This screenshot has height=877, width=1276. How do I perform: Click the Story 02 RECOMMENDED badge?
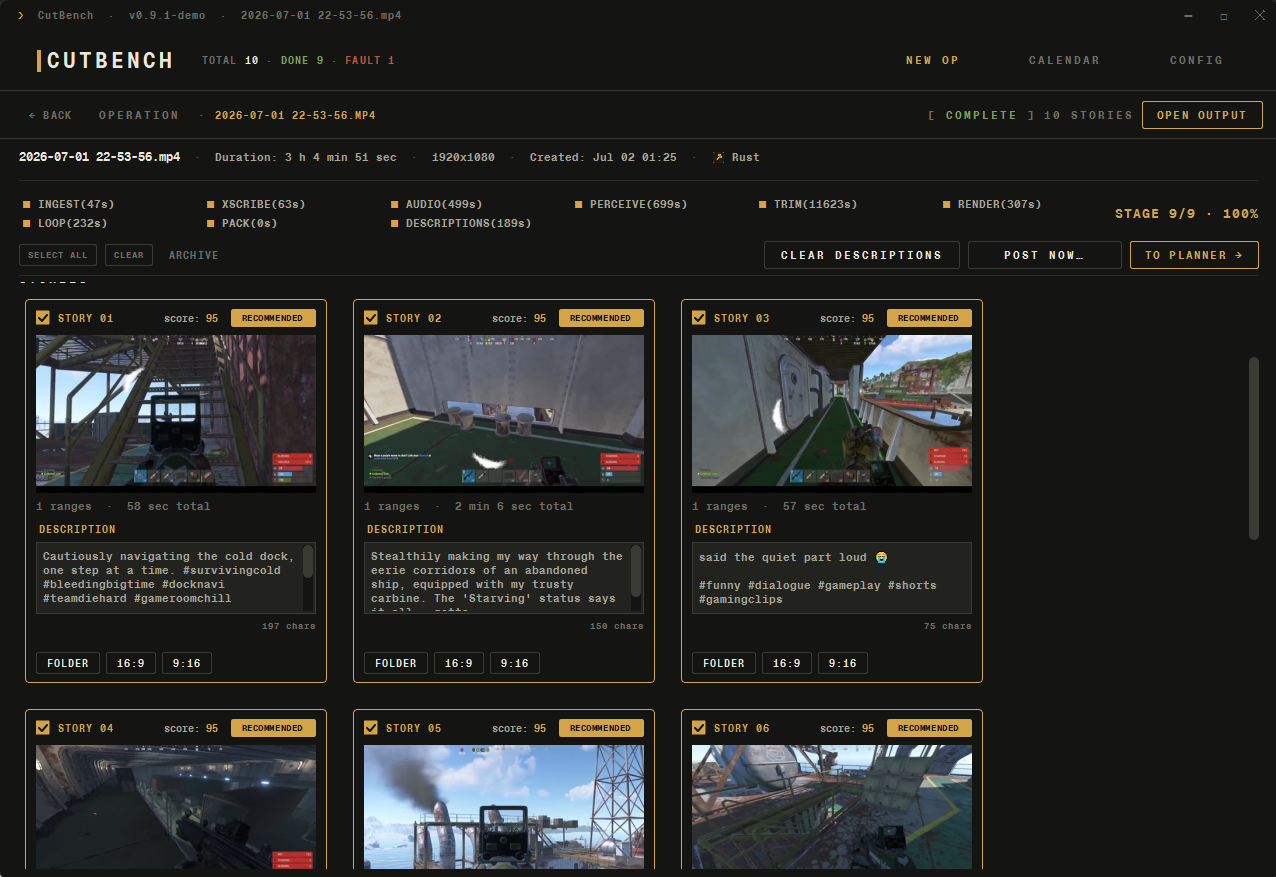point(601,318)
